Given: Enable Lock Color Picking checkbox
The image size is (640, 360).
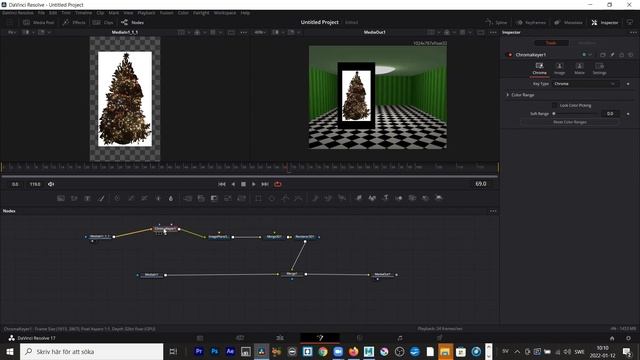Looking at the screenshot, I should tap(554, 105).
